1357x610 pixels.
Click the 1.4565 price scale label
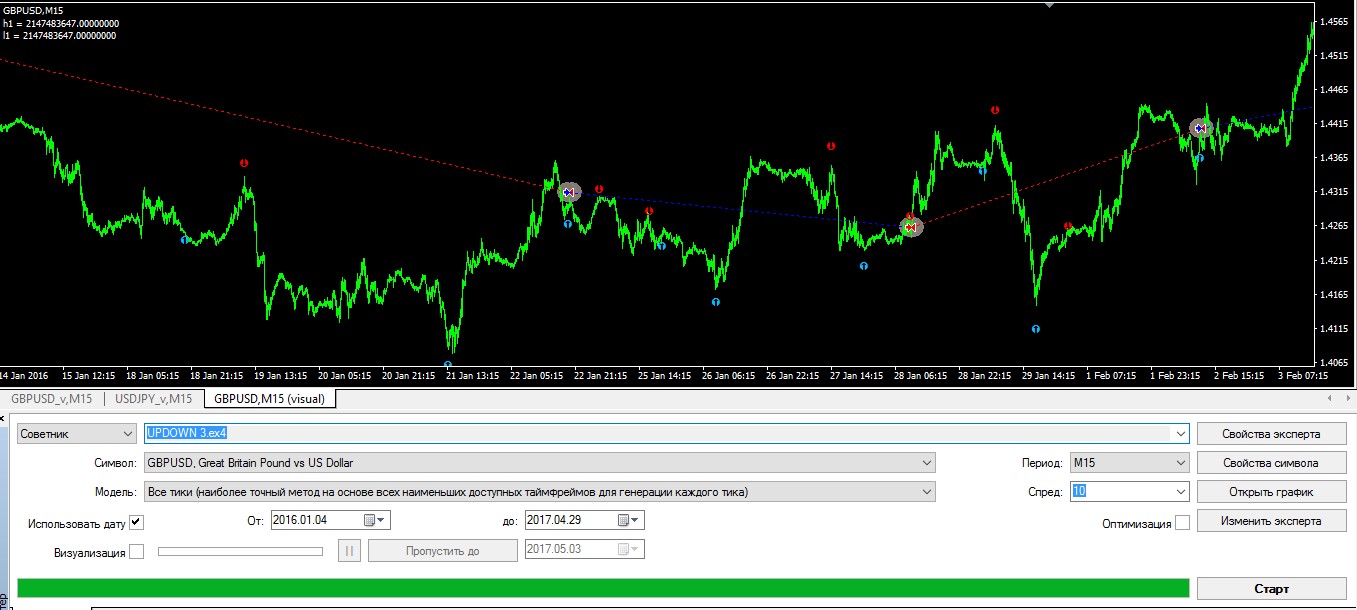pyautogui.click(x=1336, y=21)
